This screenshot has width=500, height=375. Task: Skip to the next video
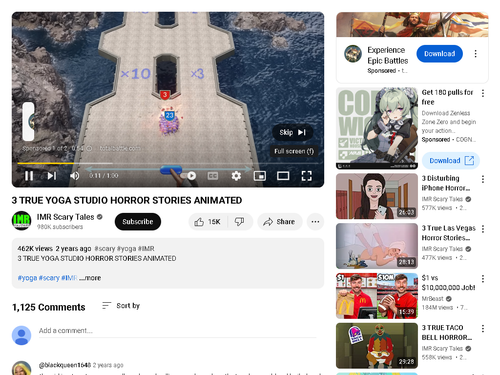pyautogui.click(x=51, y=176)
